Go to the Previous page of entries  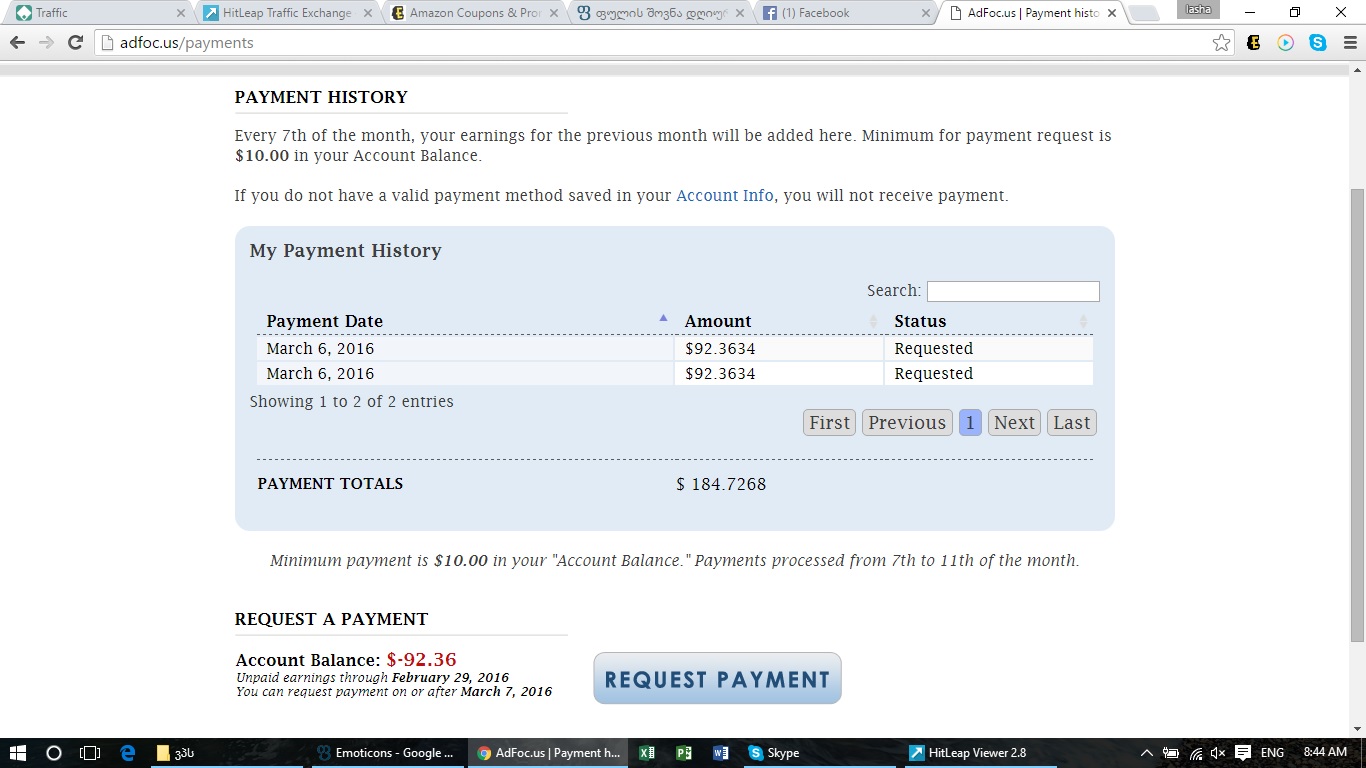coord(907,423)
